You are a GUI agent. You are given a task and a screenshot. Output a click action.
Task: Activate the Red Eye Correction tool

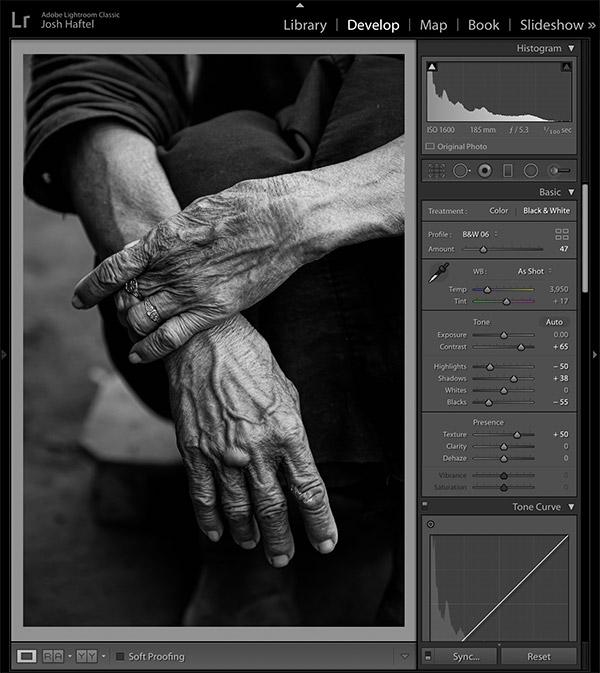point(485,171)
